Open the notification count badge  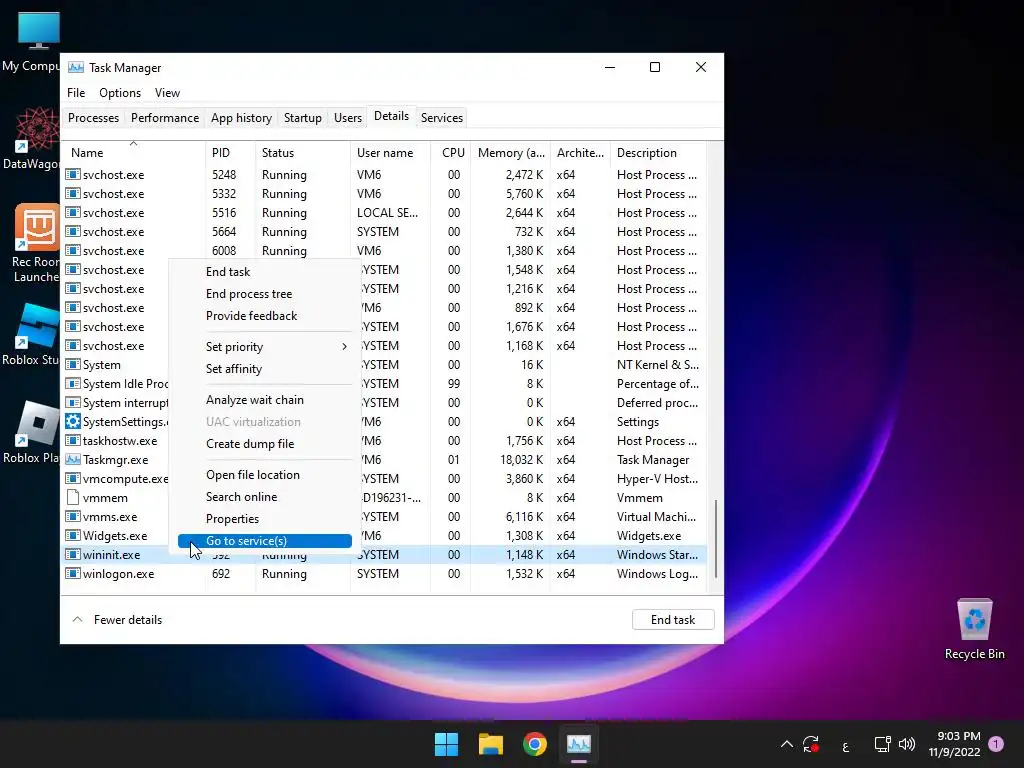click(996, 744)
